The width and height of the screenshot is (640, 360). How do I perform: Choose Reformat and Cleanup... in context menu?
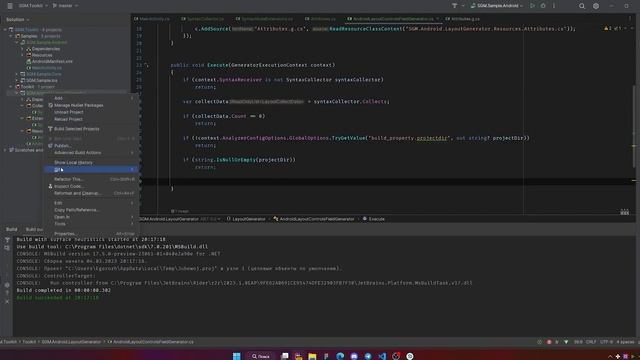point(91,193)
